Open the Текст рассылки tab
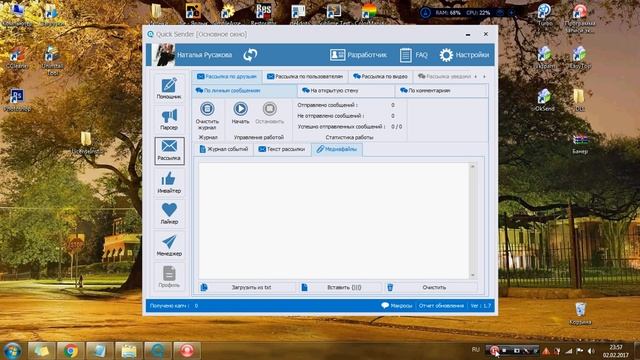640x360 pixels. click(282, 149)
